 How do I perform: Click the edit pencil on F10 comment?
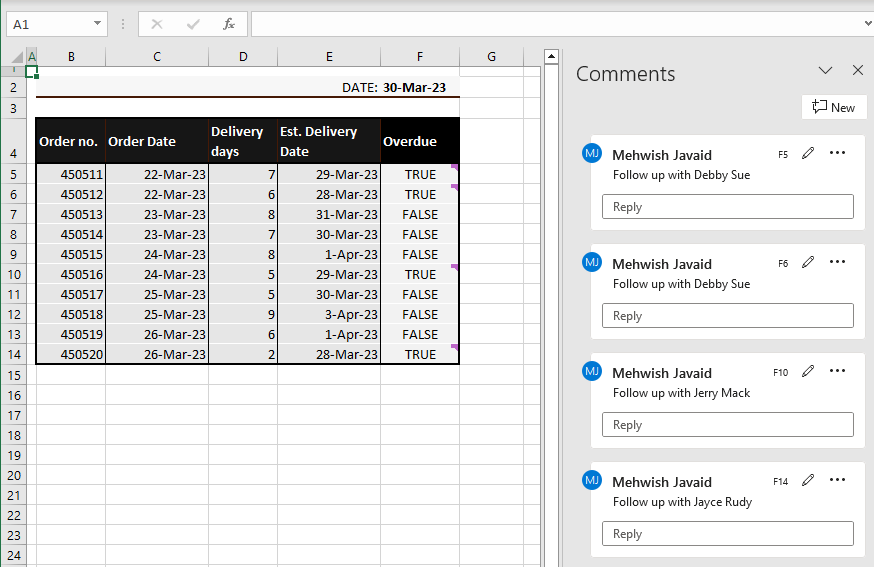pyautogui.click(x=808, y=371)
